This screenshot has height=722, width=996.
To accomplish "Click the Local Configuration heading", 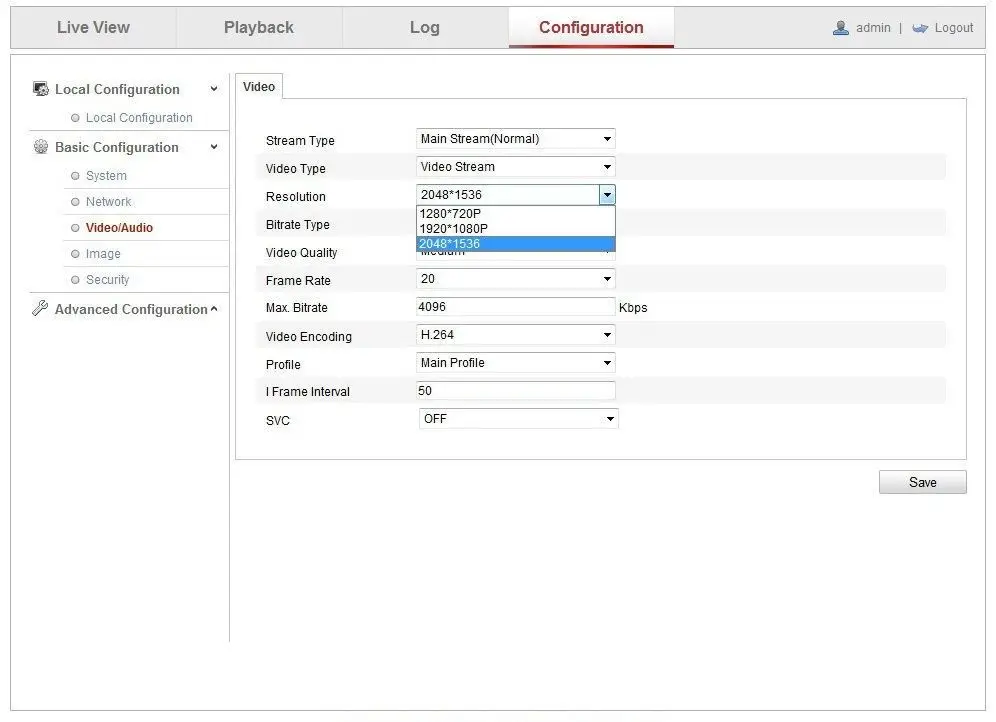I will (x=118, y=90).
